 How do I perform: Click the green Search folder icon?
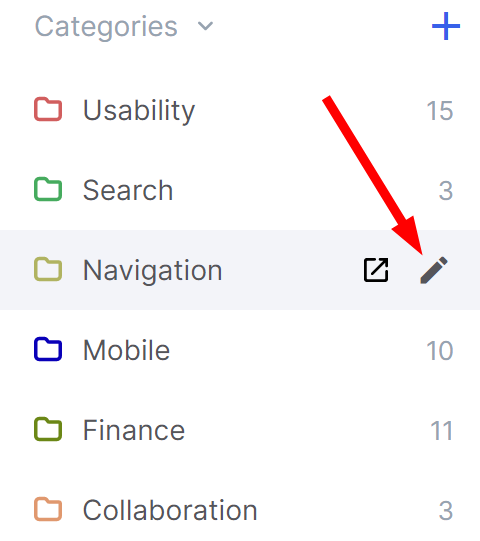[x=48, y=189]
